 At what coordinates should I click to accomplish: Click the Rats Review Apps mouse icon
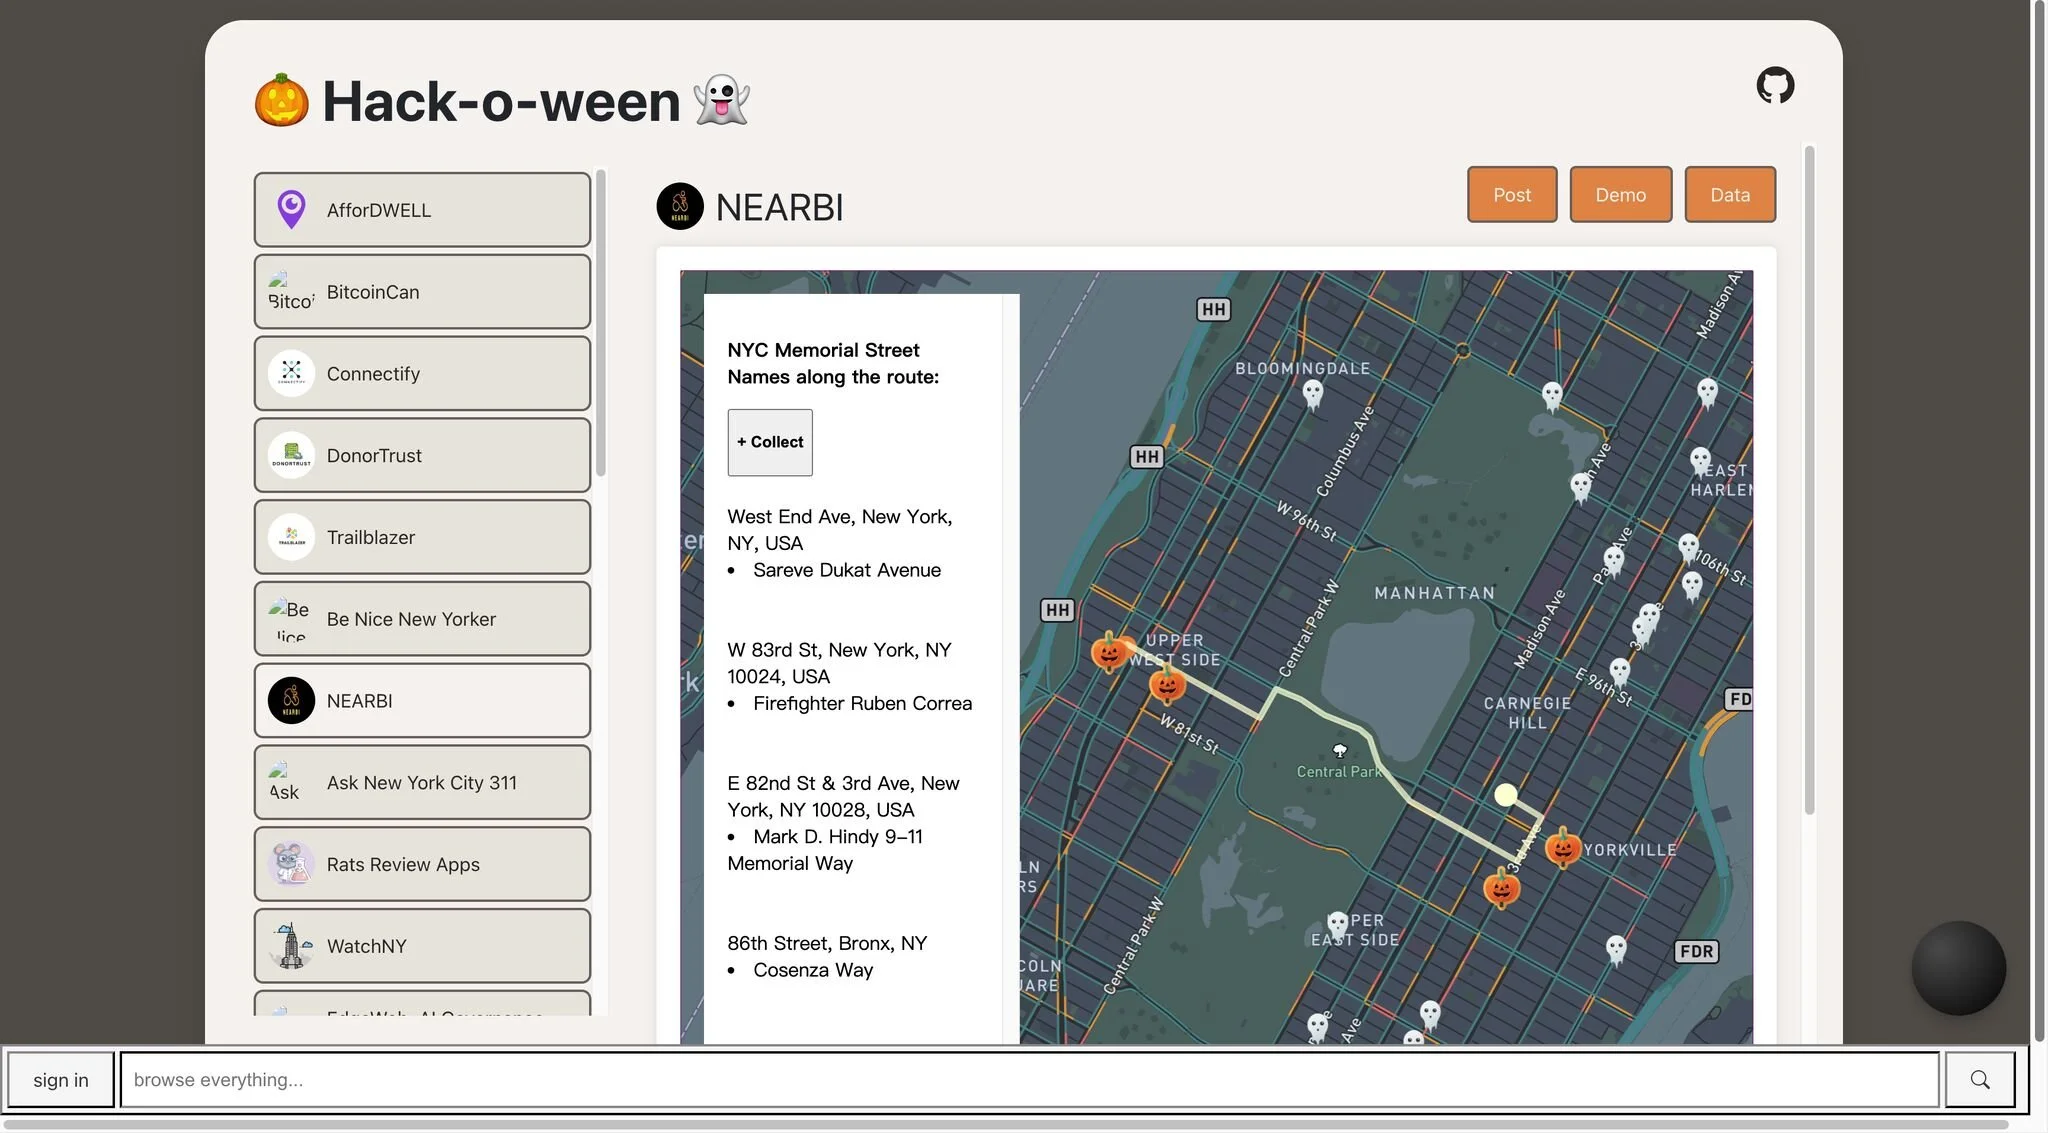(x=291, y=864)
